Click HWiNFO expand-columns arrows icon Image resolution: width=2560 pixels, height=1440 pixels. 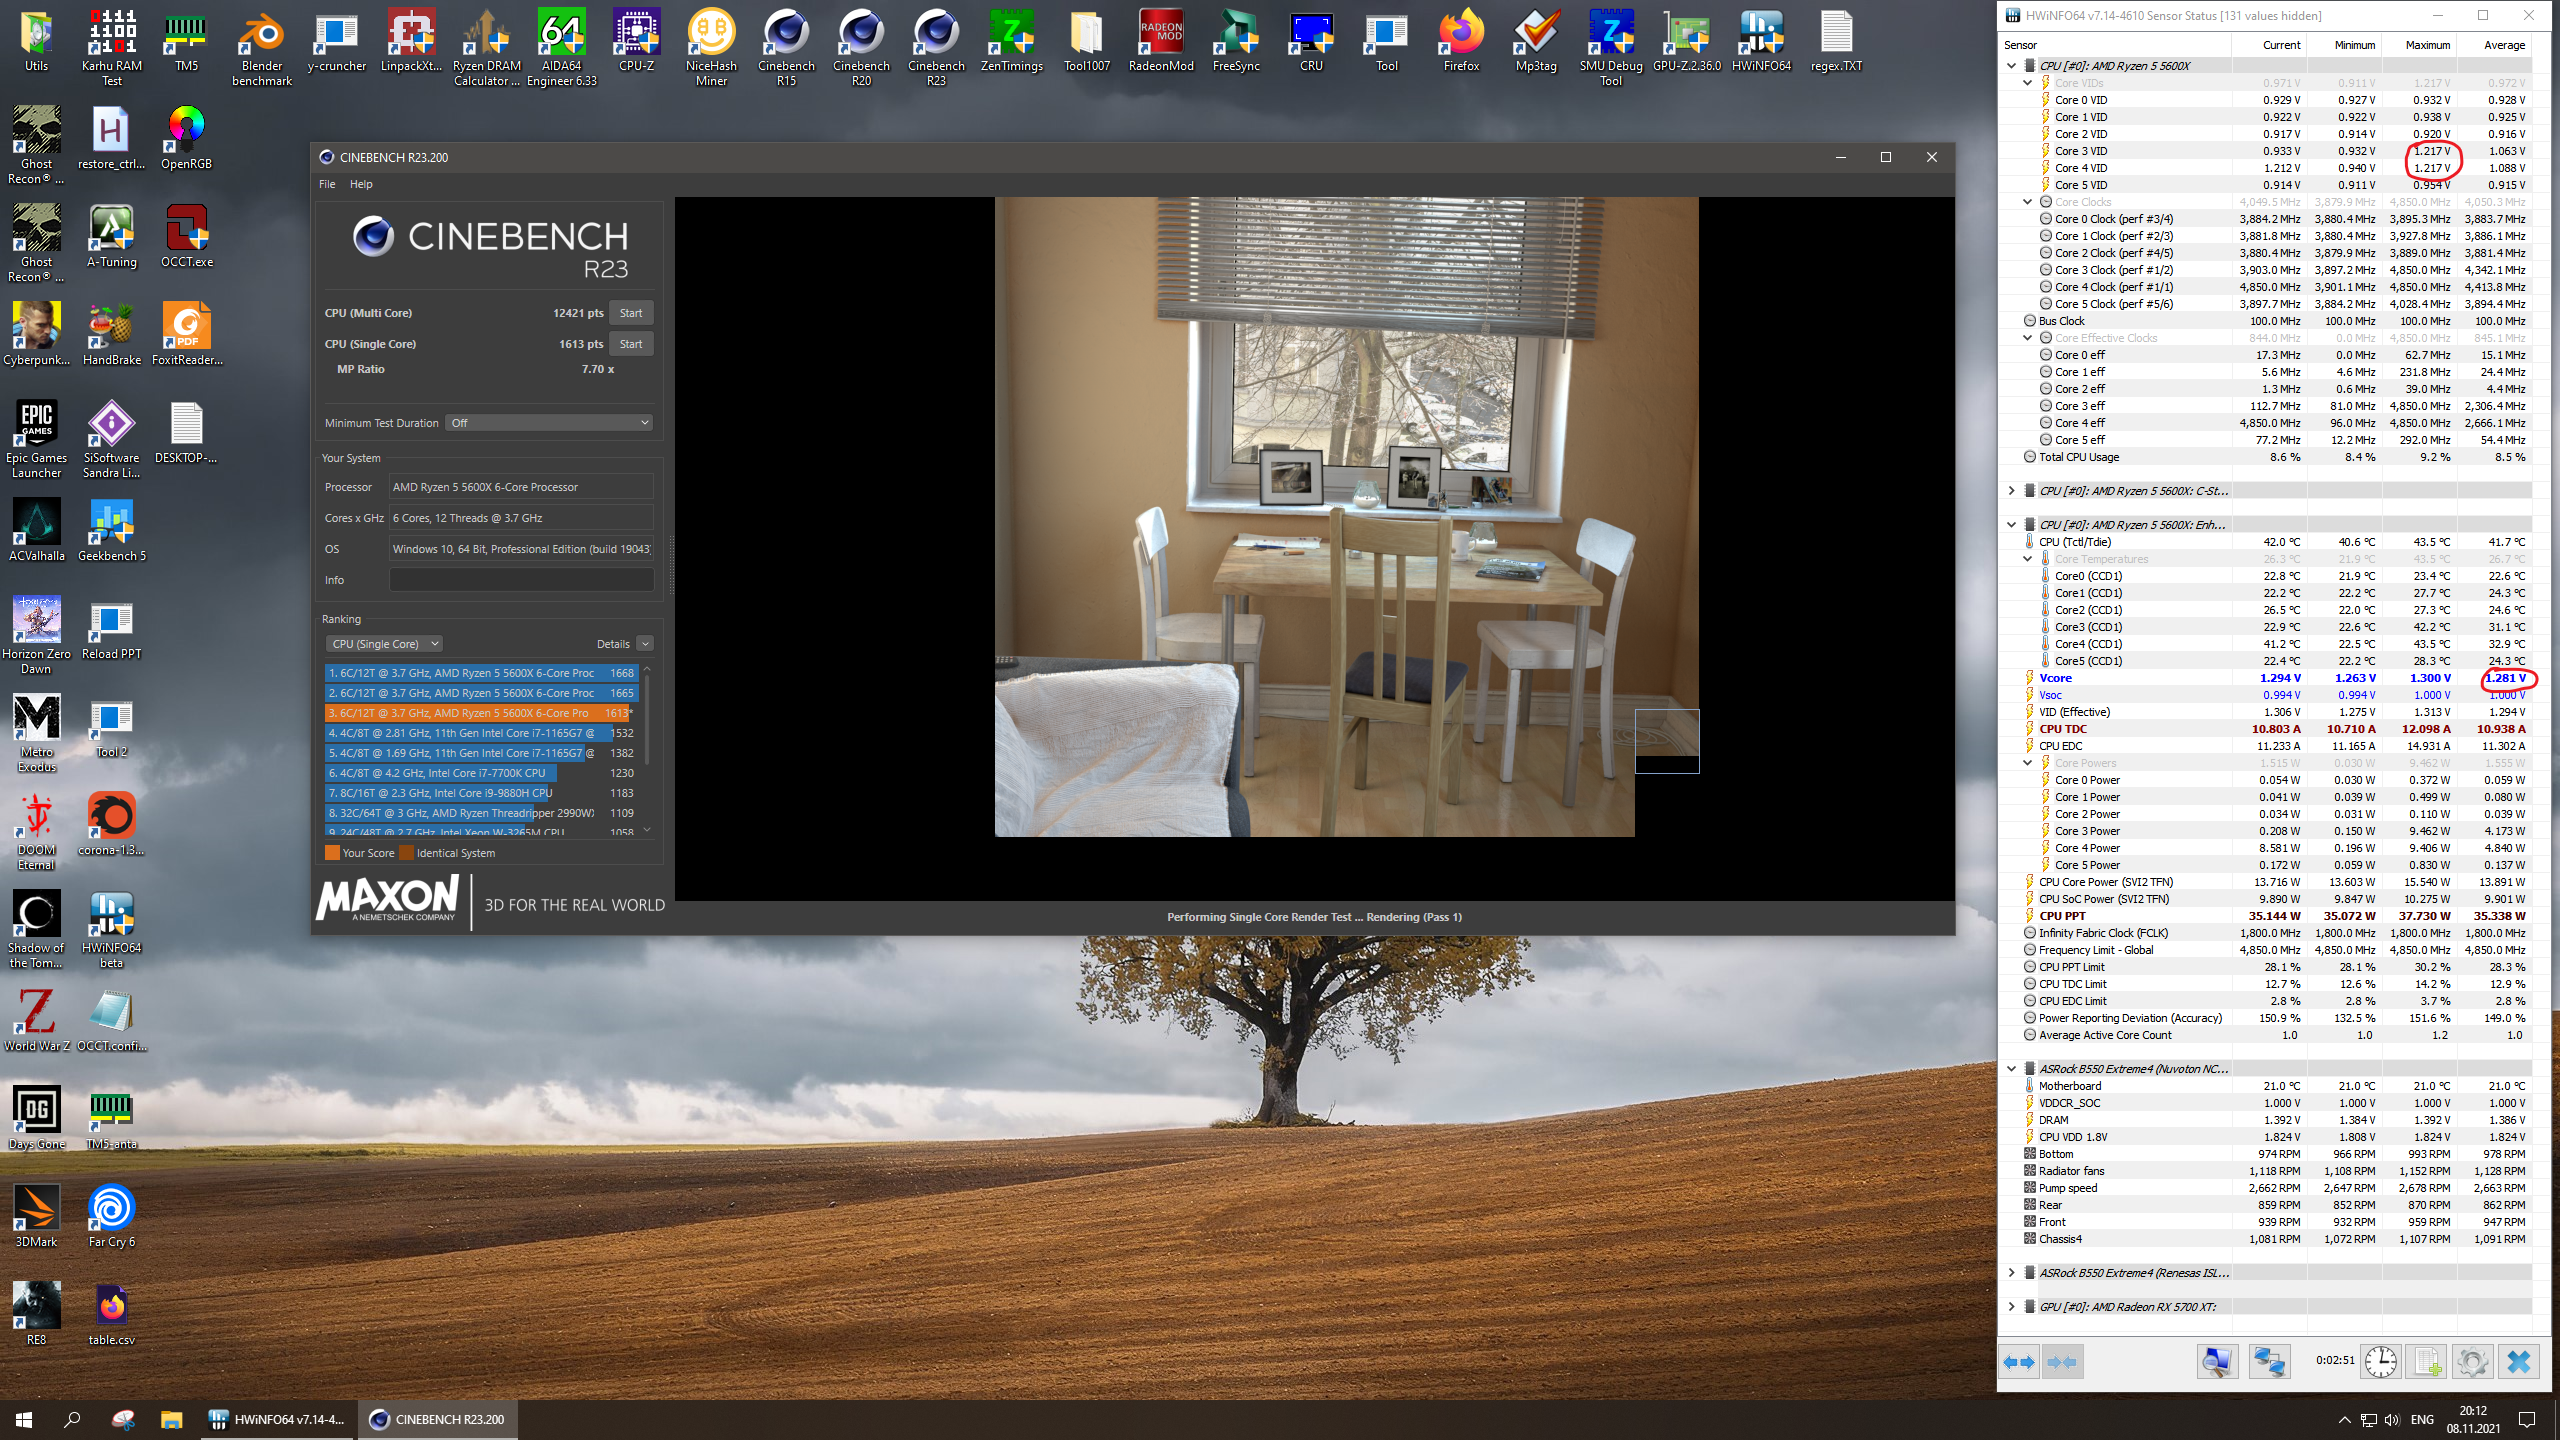pyautogui.click(x=2019, y=1362)
